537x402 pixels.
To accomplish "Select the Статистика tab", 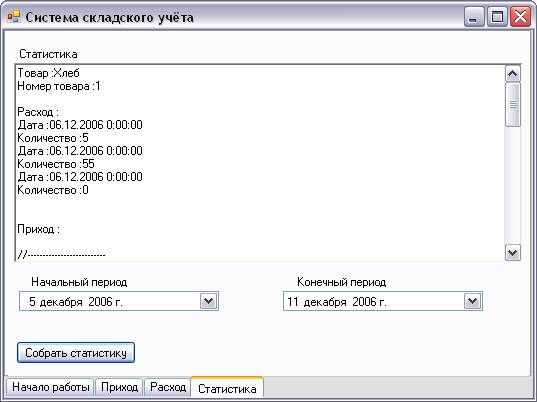I will [227, 388].
